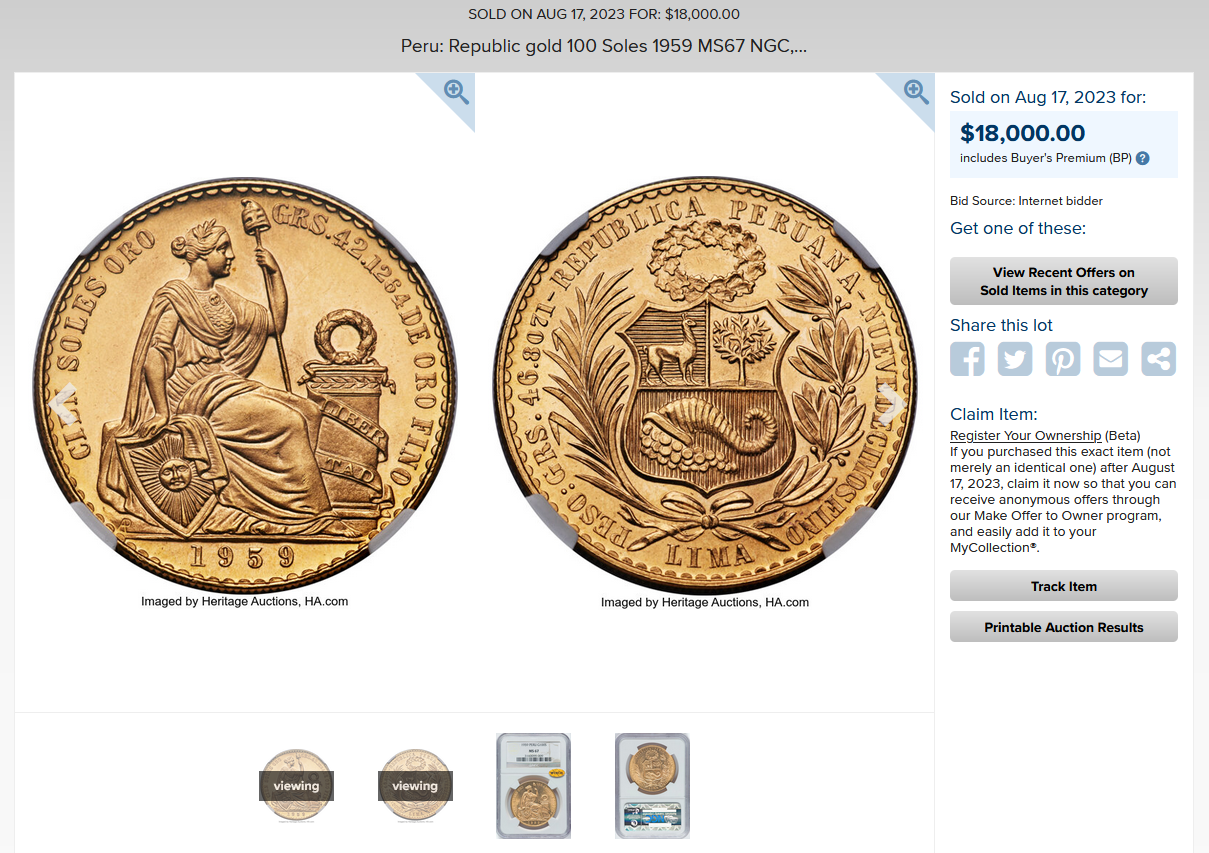1209x853 pixels.
Task: Click the Track Item button
Action: click(x=1064, y=586)
